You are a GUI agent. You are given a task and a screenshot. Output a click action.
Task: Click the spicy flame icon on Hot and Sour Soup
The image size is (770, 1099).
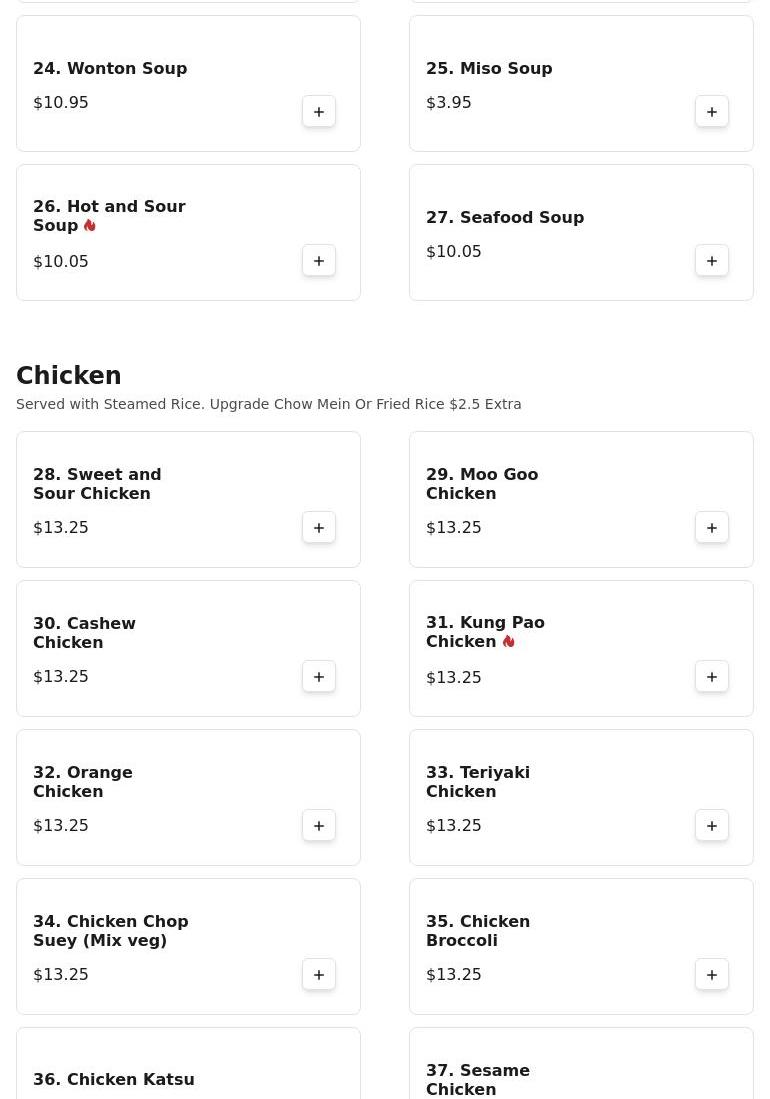pos(90,225)
